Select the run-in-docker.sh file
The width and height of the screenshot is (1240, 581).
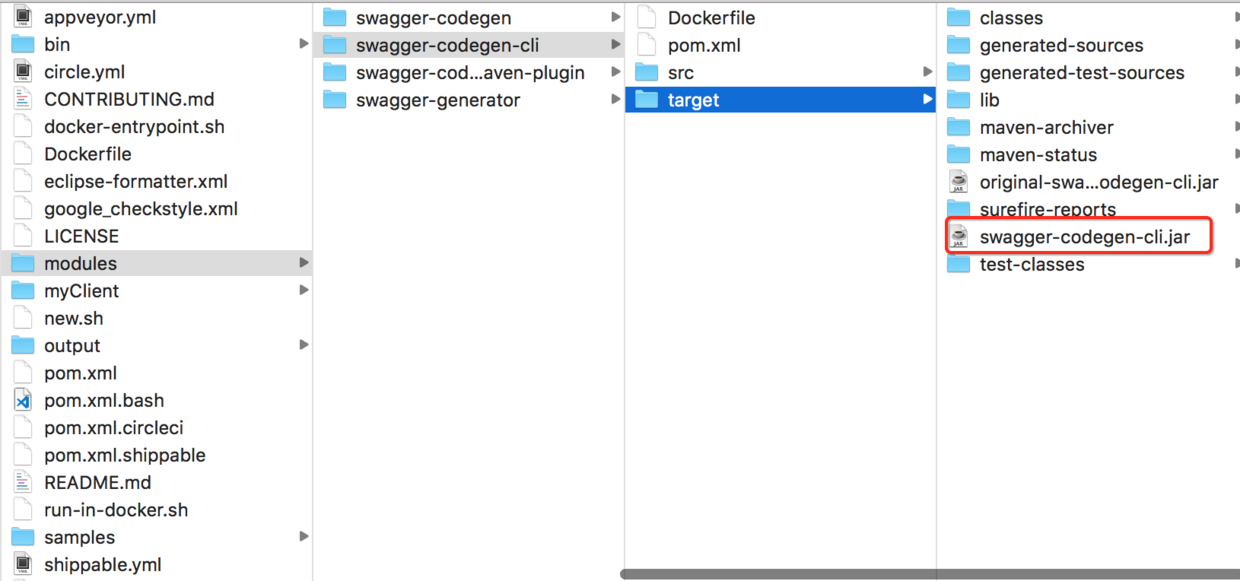tap(115, 509)
